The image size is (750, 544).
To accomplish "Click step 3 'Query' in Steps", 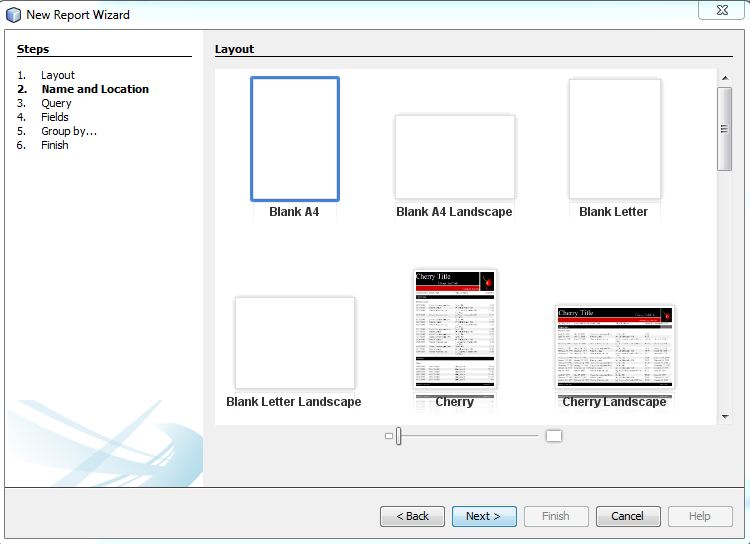I will point(56,103).
